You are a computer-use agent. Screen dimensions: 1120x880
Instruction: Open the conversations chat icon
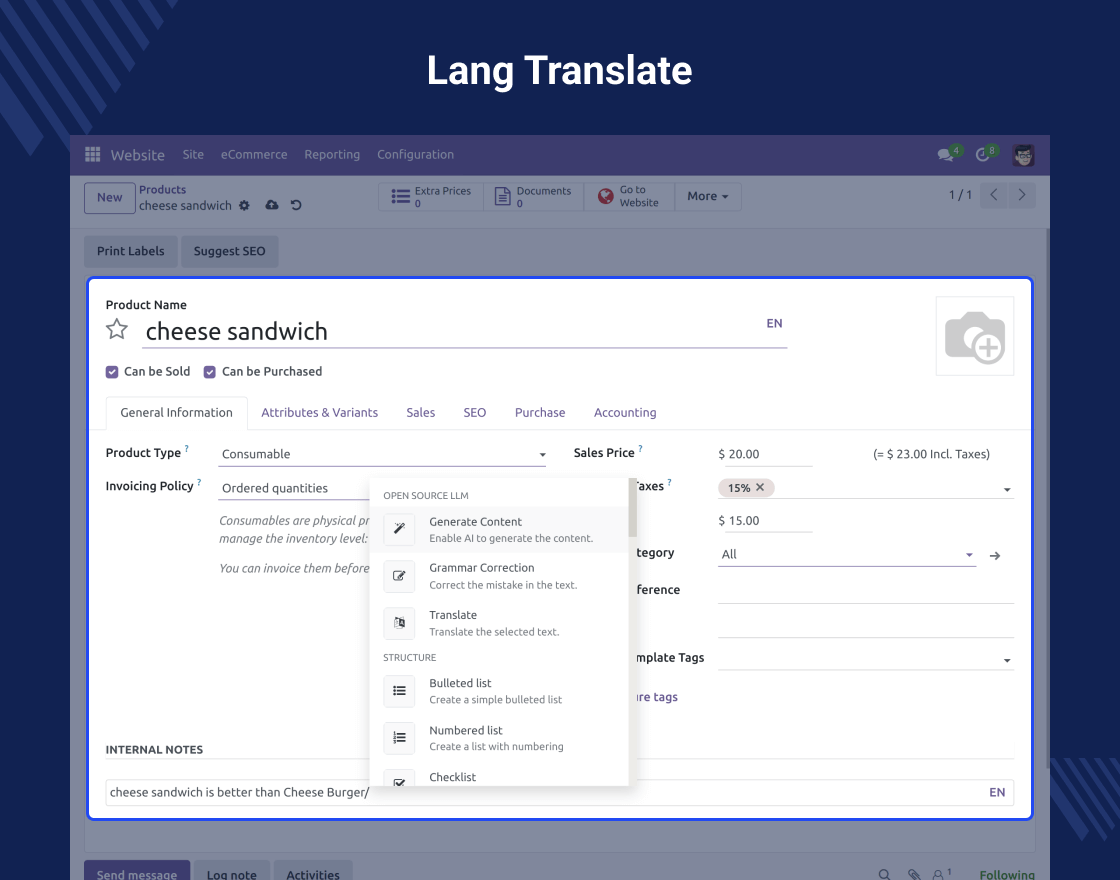coord(946,155)
